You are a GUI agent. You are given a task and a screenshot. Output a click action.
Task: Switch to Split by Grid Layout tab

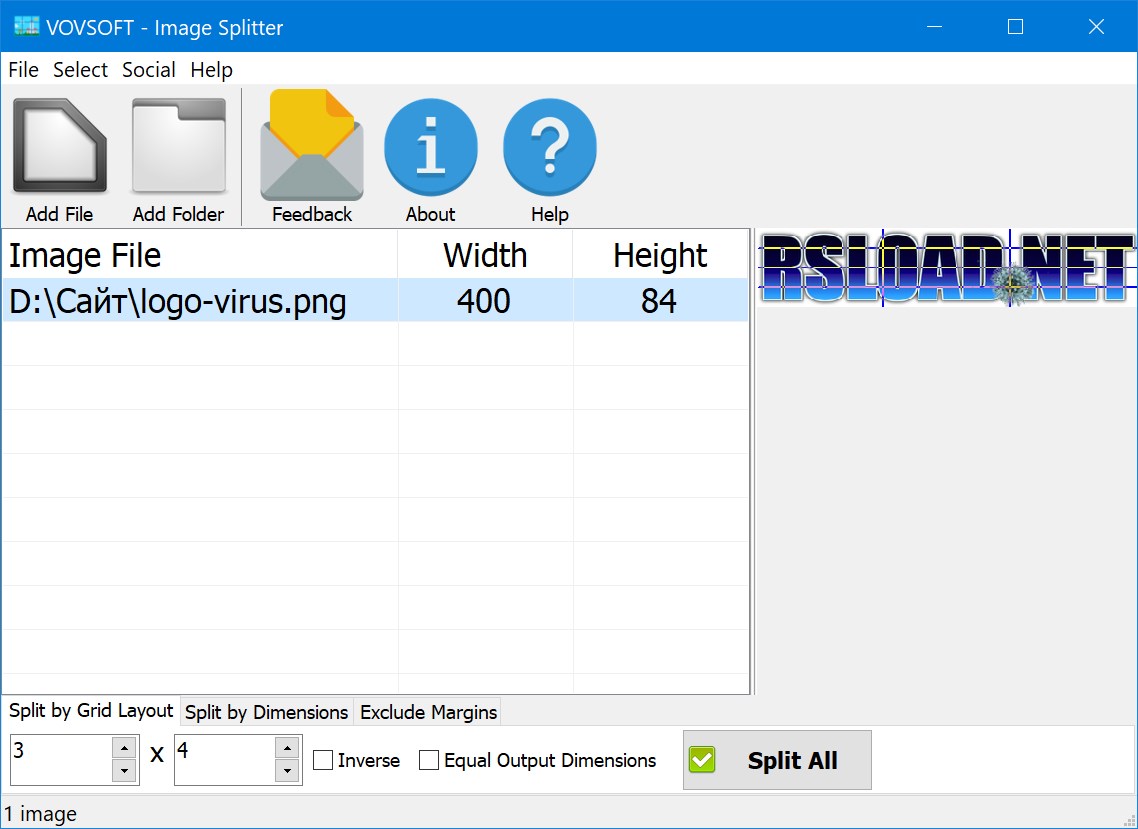91,711
